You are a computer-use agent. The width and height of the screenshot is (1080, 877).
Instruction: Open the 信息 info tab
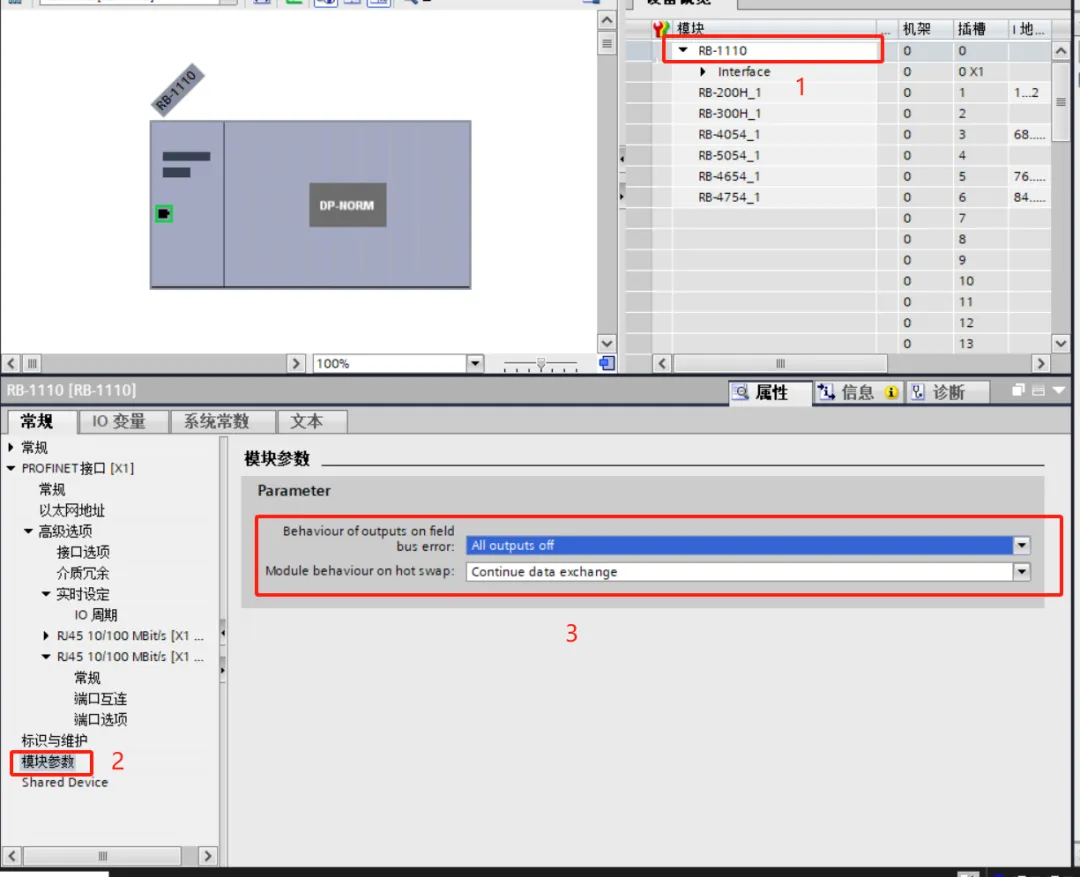pos(846,393)
